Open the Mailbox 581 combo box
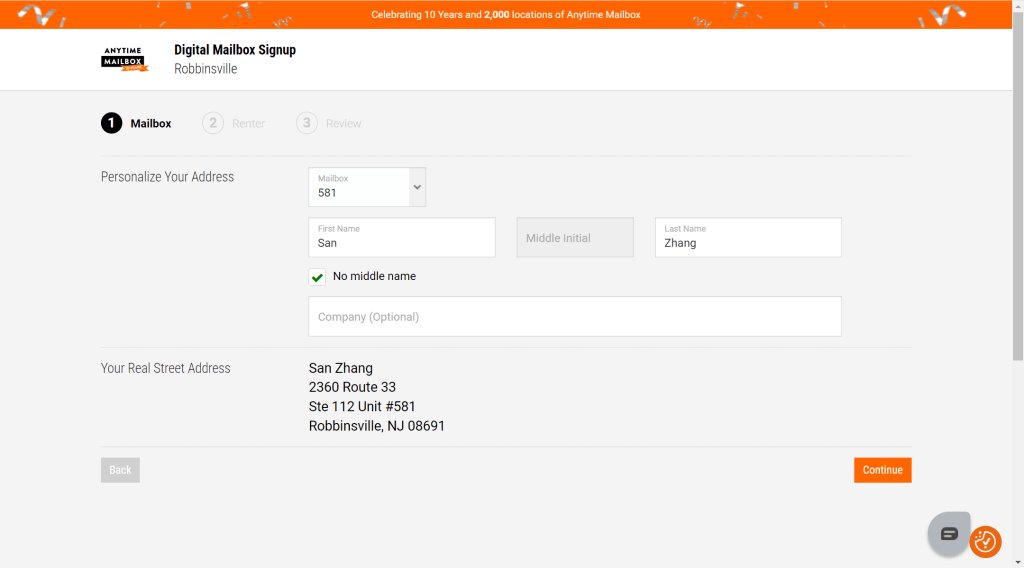 (367, 187)
